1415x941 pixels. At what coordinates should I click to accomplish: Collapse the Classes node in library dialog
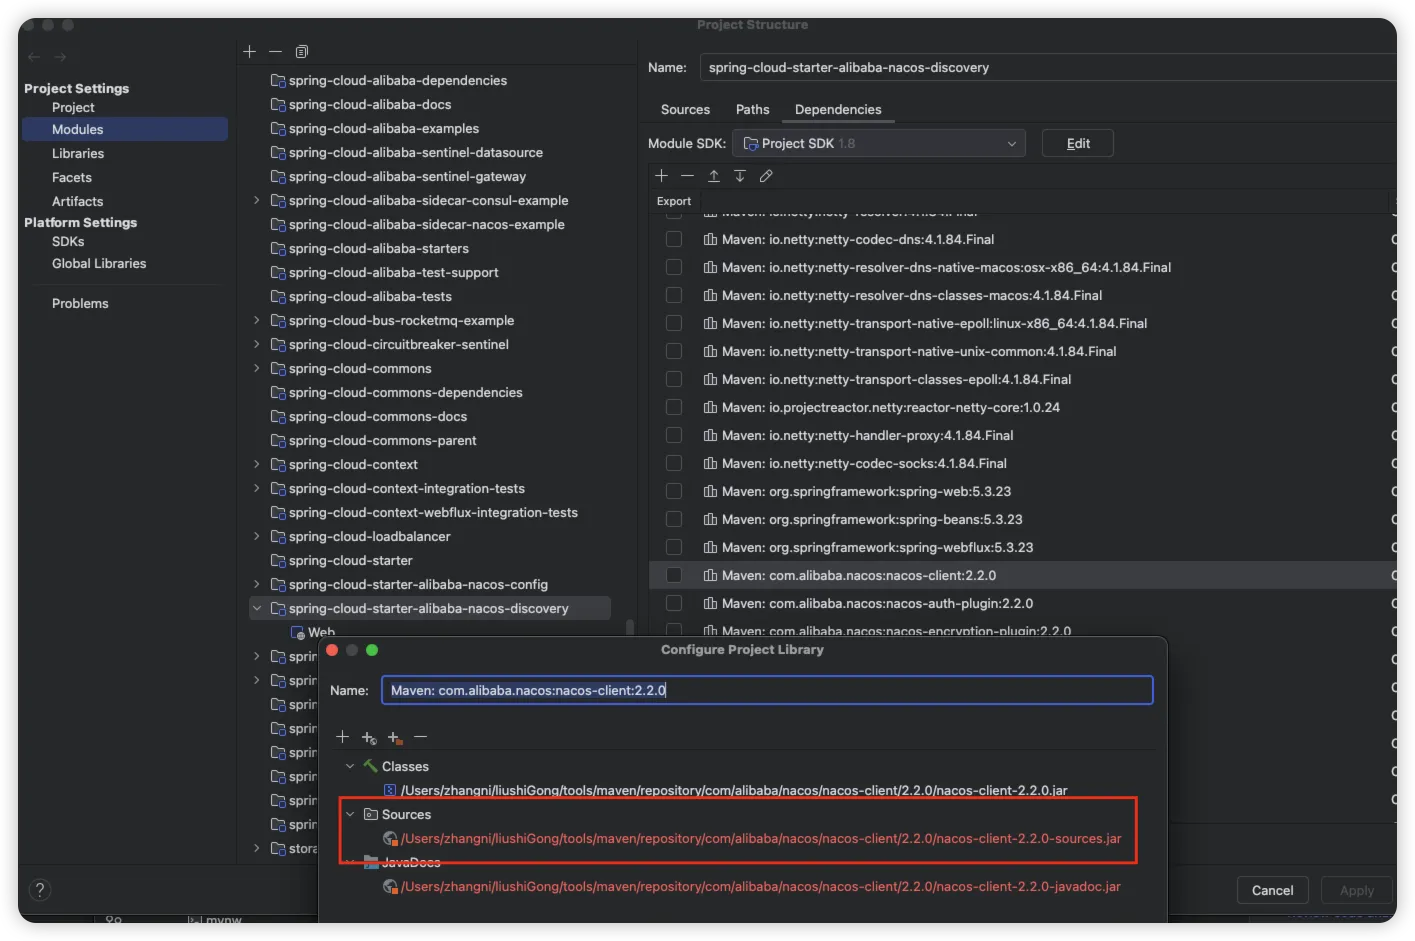click(x=350, y=767)
